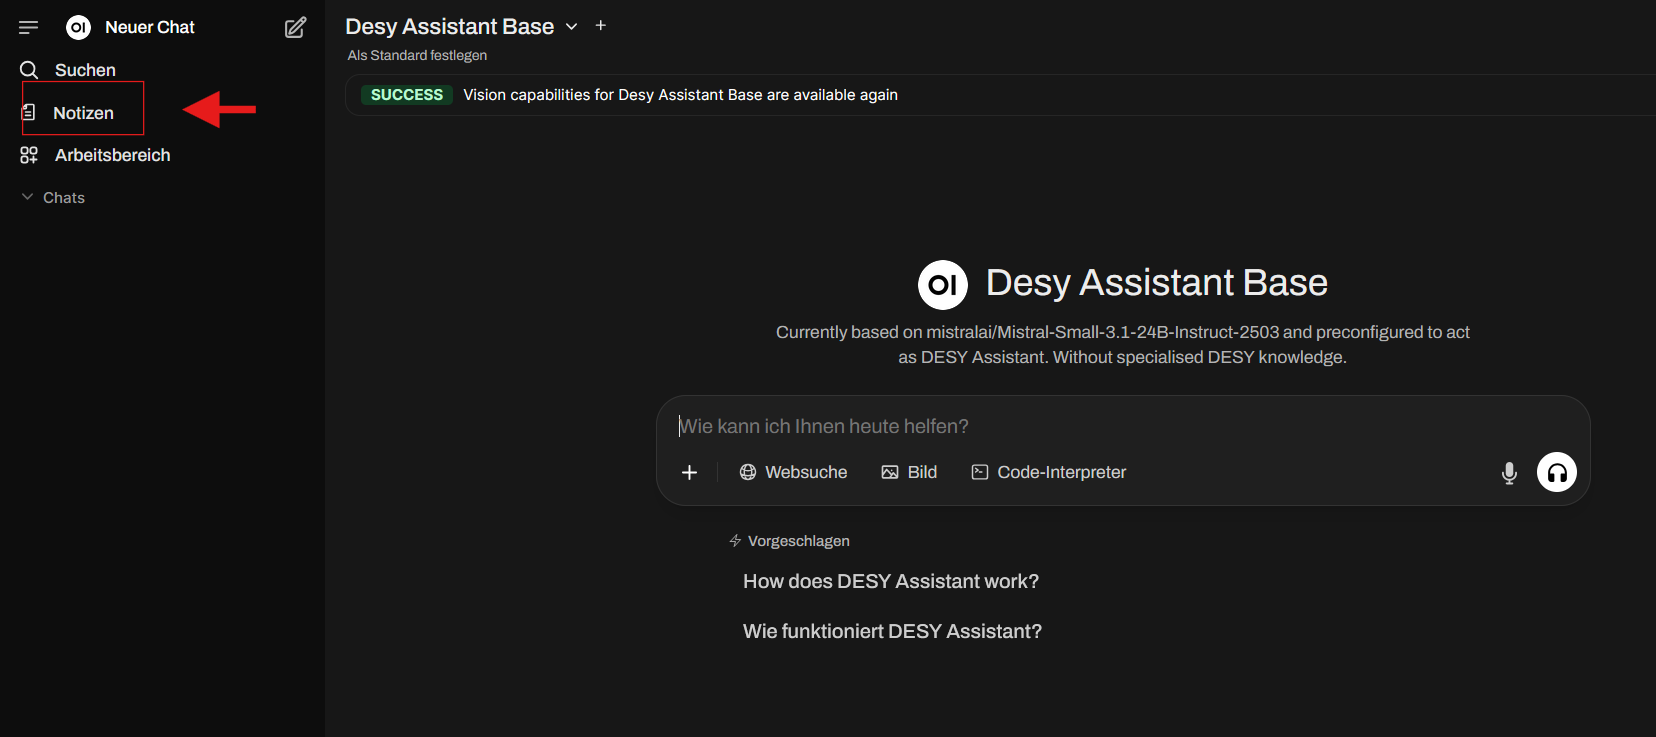Select suggestion How does DESY Assistant work?
The width and height of the screenshot is (1656, 737).
[x=891, y=581]
